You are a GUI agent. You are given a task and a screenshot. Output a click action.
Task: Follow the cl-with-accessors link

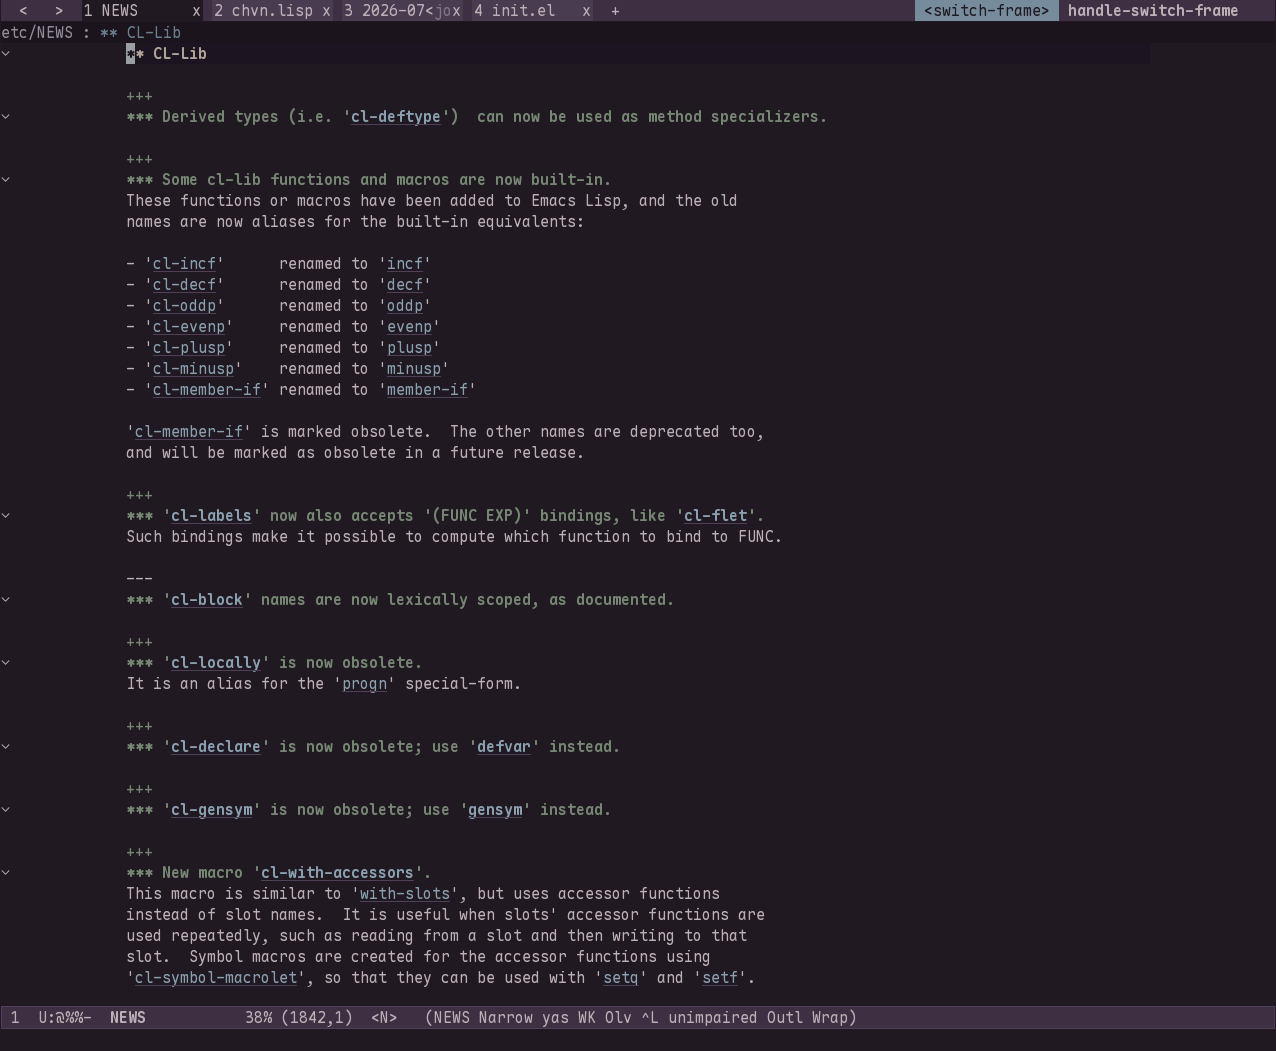pos(337,873)
